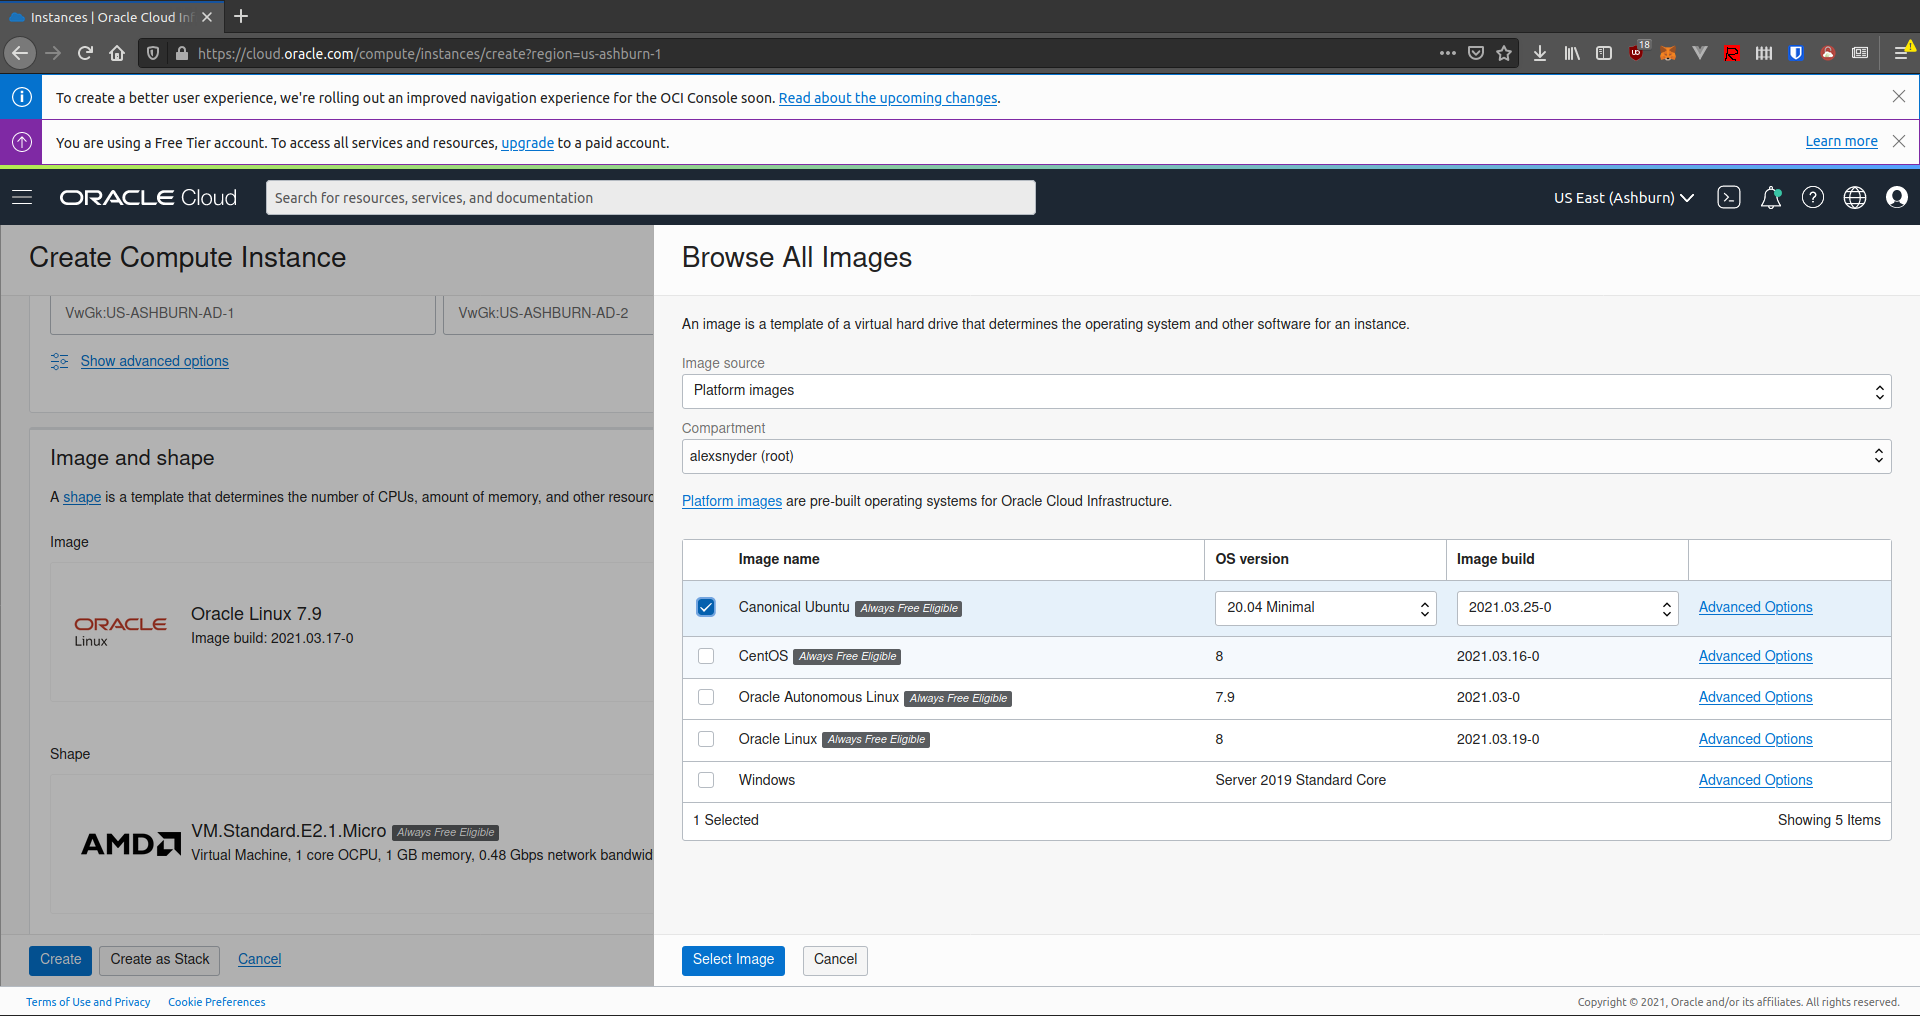The image size is (1920, 1016).
Task: Click Cancel link on Create Compute Instance
Action: click(x=259, y=959)
